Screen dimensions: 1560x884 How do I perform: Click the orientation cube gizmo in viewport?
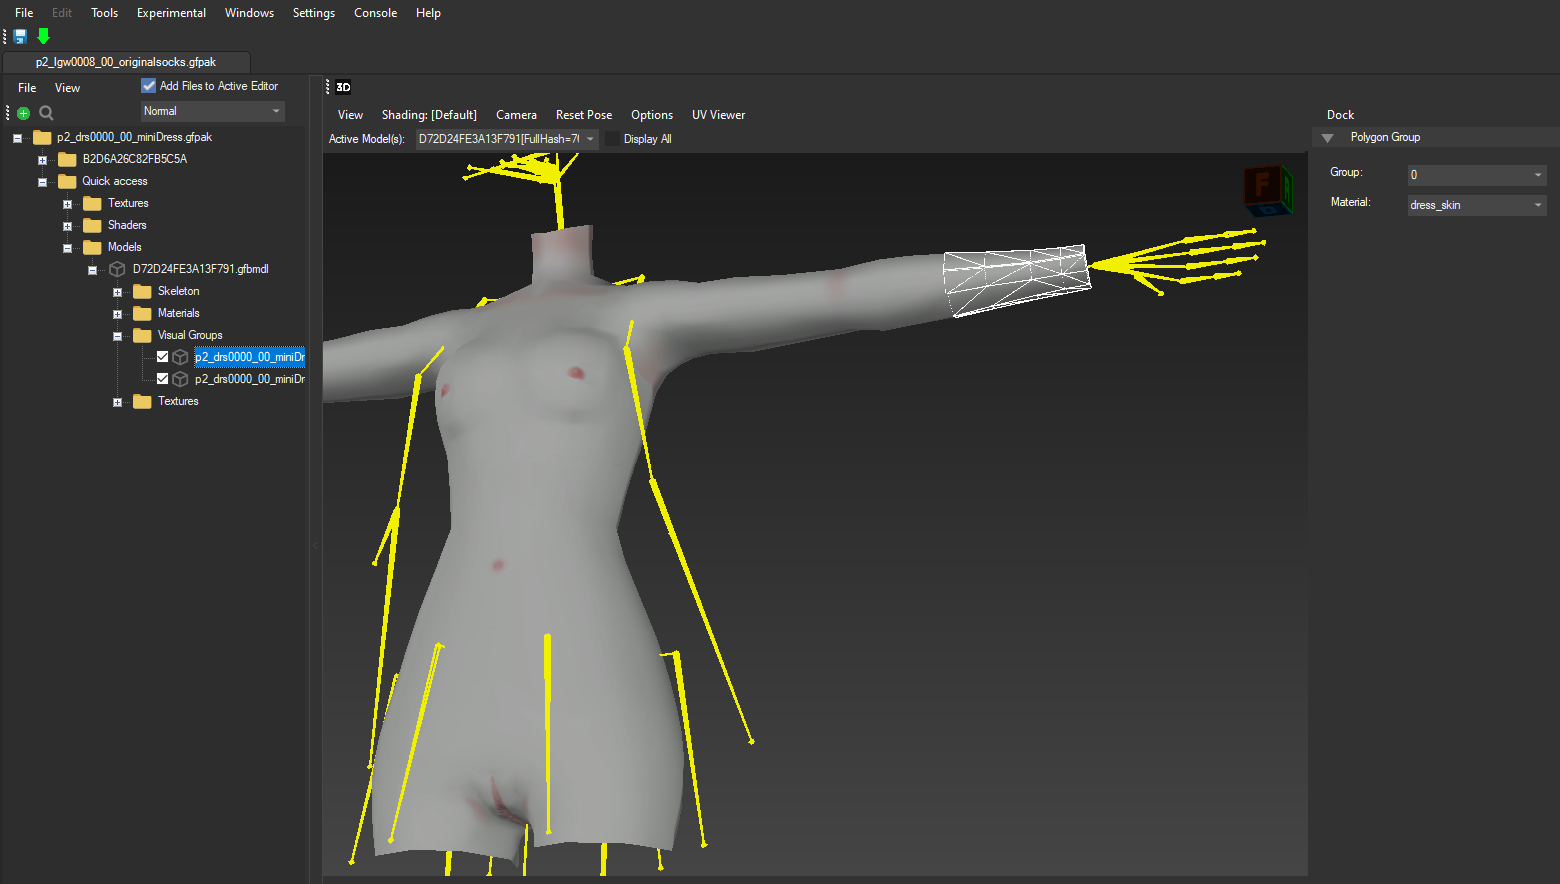tap(1268, 190)
